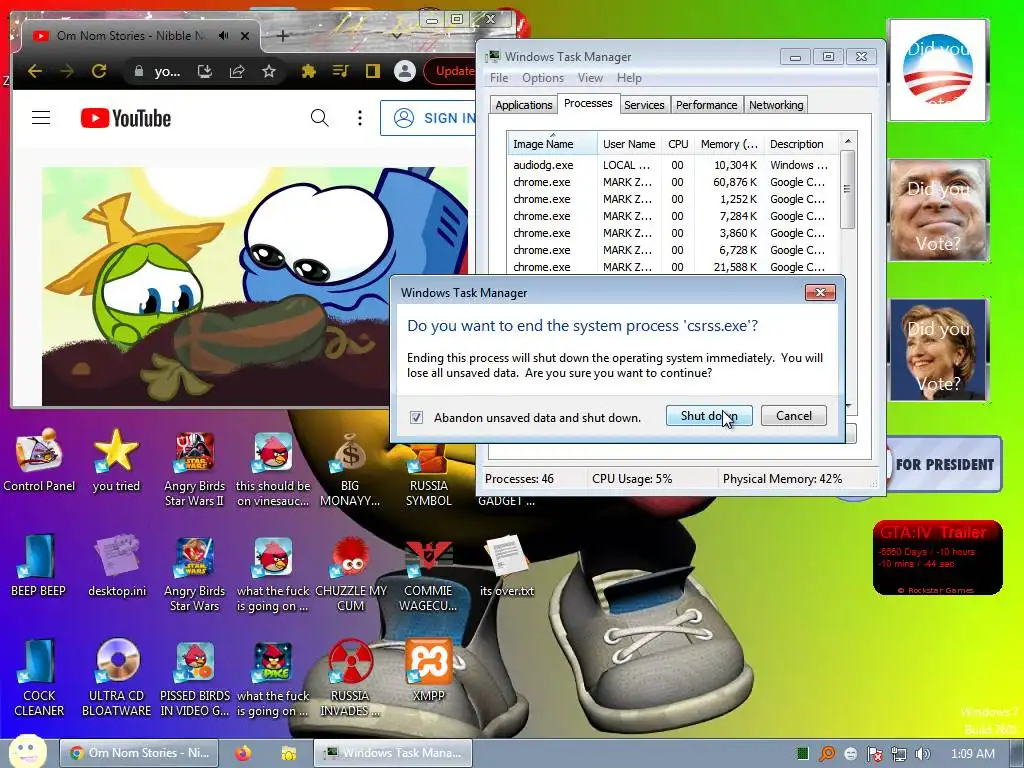
Task: Open a new Chrome tab with plus
Action: 282,36
